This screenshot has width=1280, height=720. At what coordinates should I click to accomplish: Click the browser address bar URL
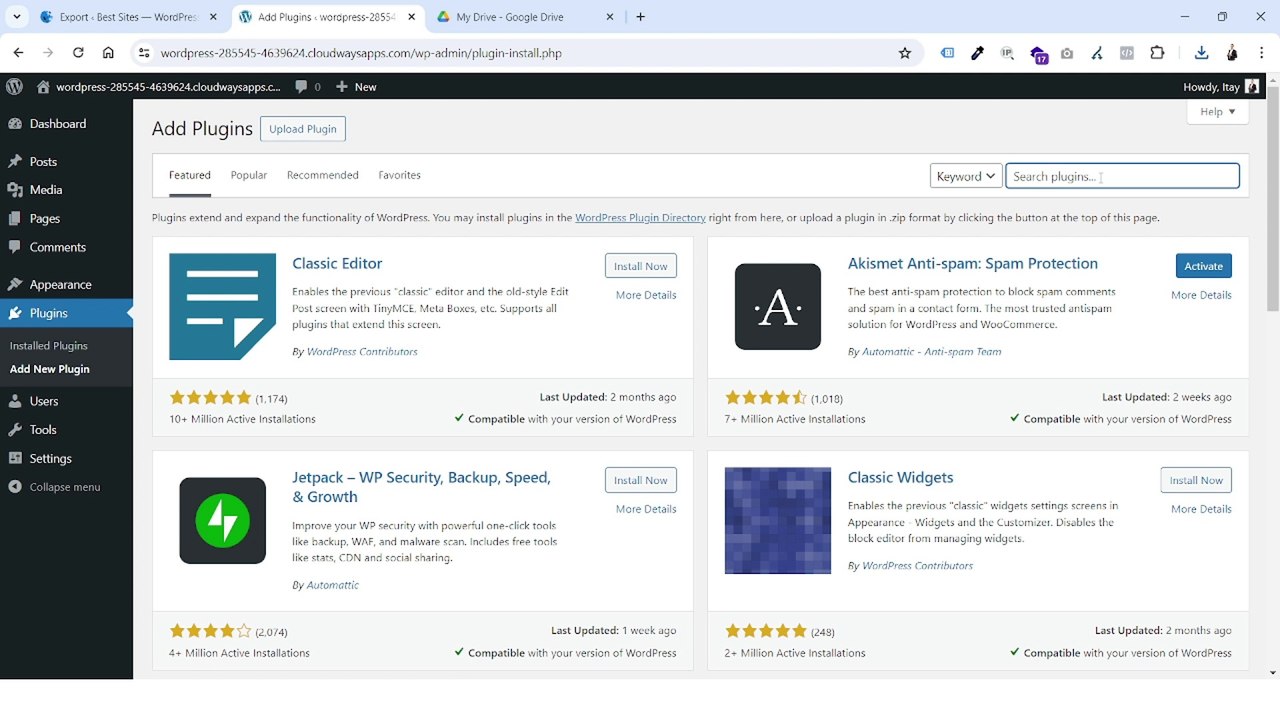tap(361, 53)
